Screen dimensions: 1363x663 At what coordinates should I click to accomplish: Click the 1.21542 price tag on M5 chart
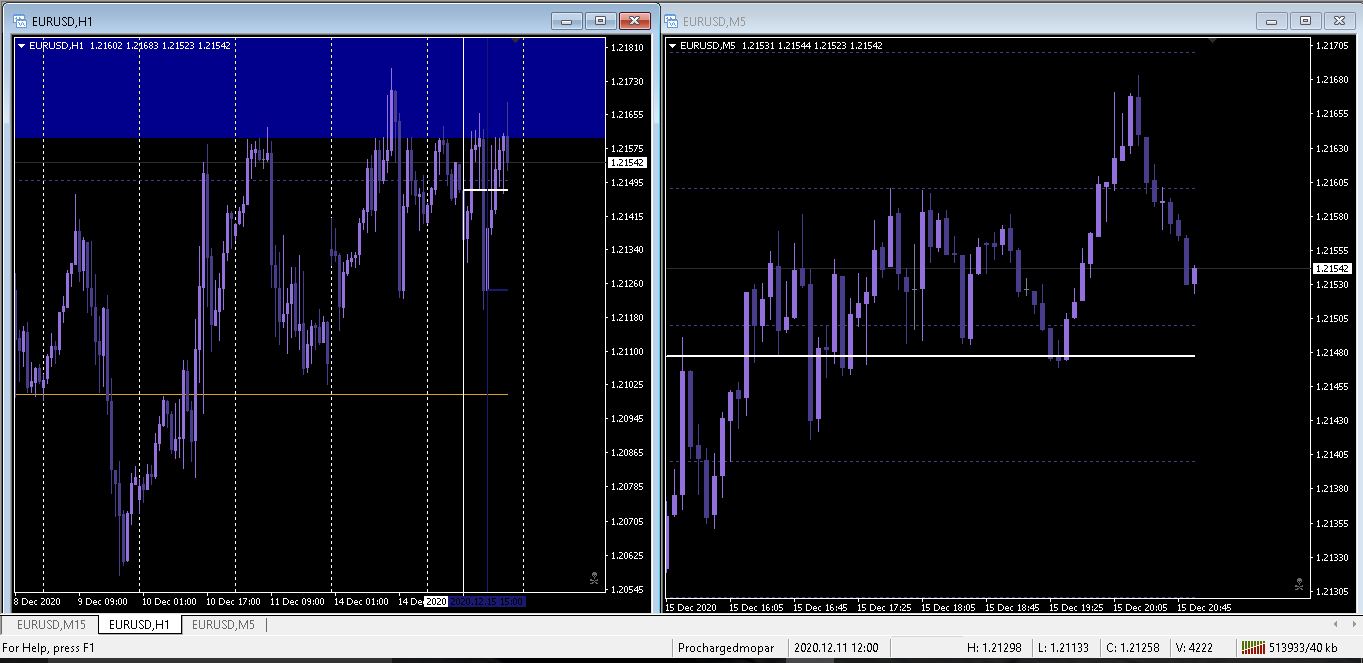pyautogui.click(x=1331, y=269)
